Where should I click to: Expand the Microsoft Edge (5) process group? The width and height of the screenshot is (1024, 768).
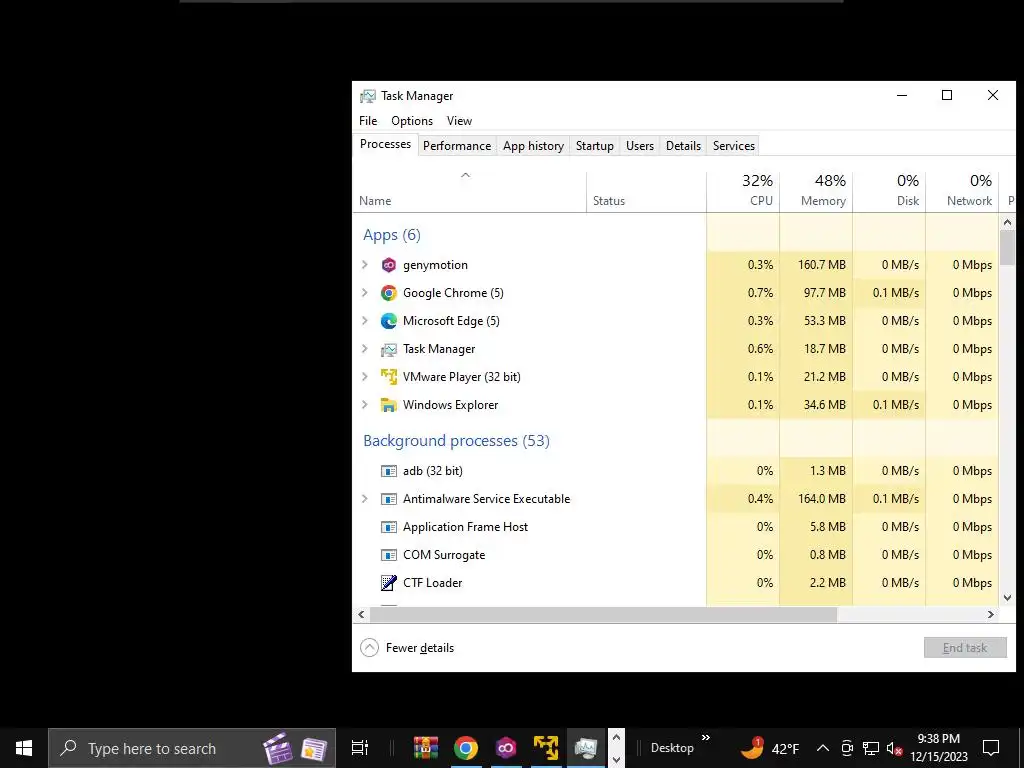(x=365, y=321)
